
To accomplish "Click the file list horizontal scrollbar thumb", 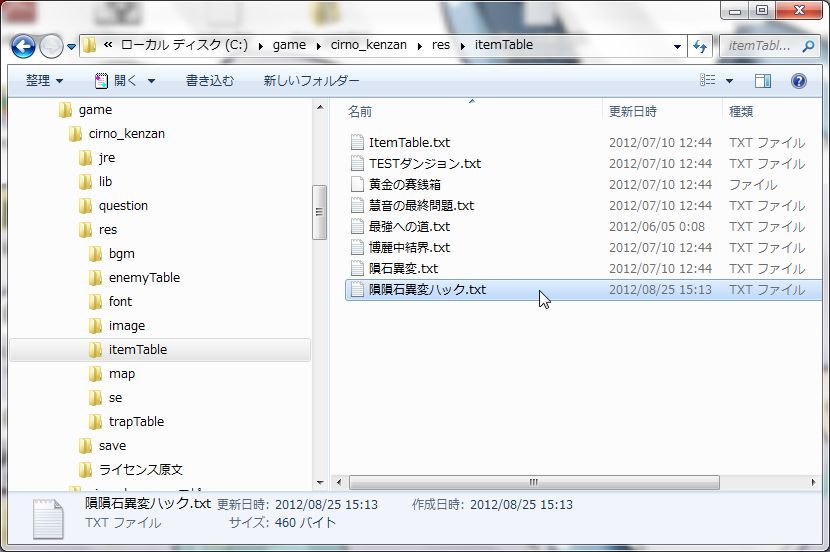I will pos(534,482).
